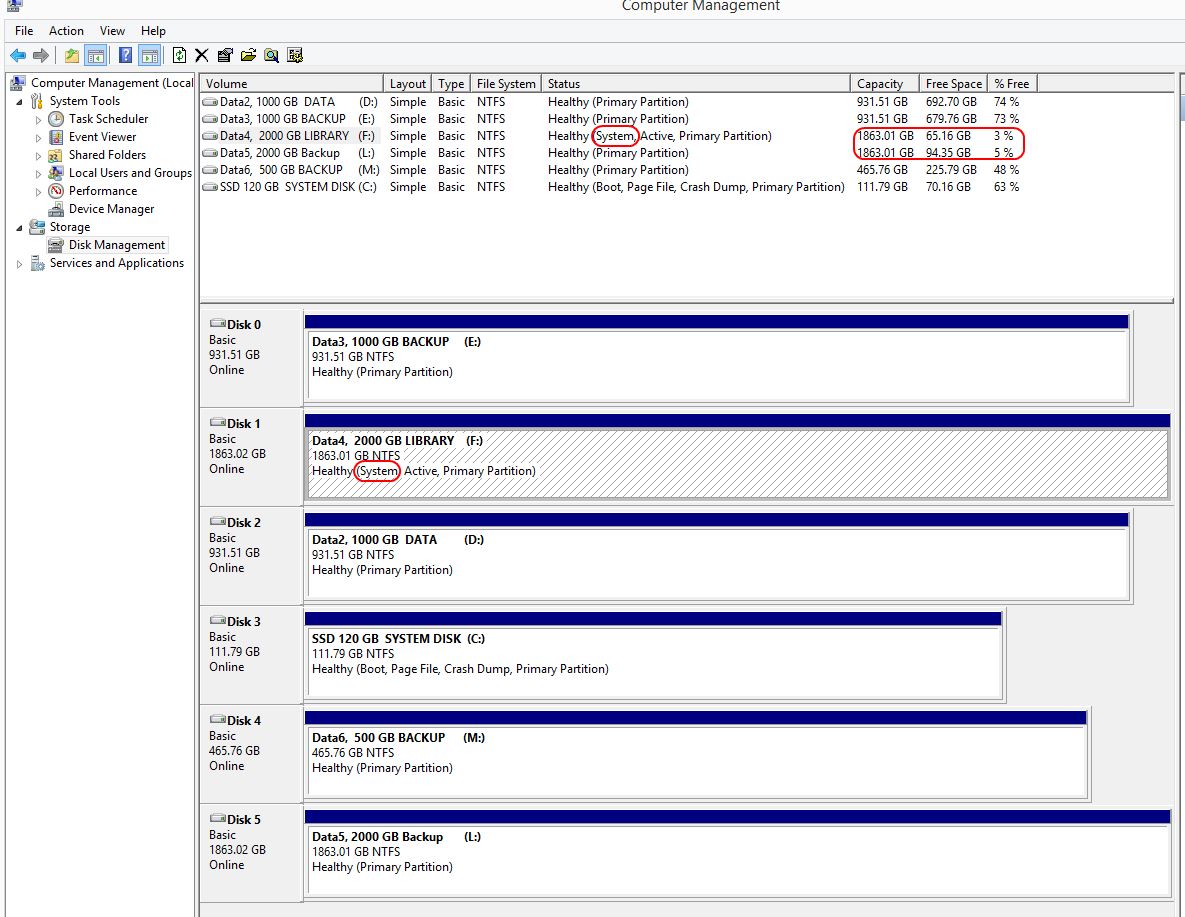Click the open folder toolbar icon
Screen dimensions: 1185x917
tap(248, 55)
